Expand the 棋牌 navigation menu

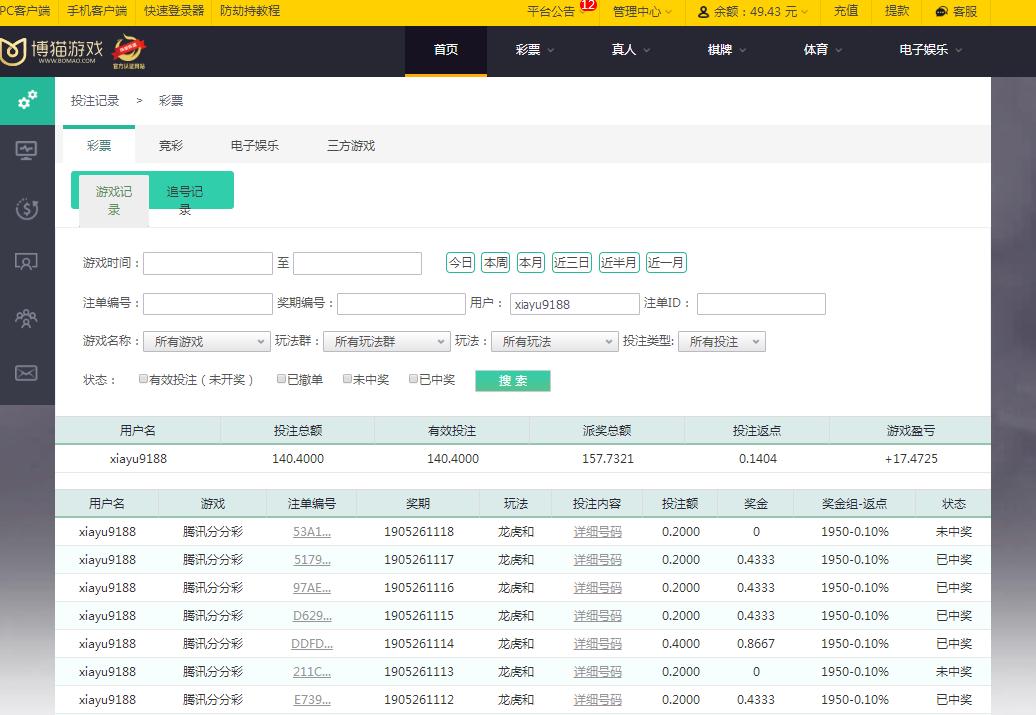[726, 50]
